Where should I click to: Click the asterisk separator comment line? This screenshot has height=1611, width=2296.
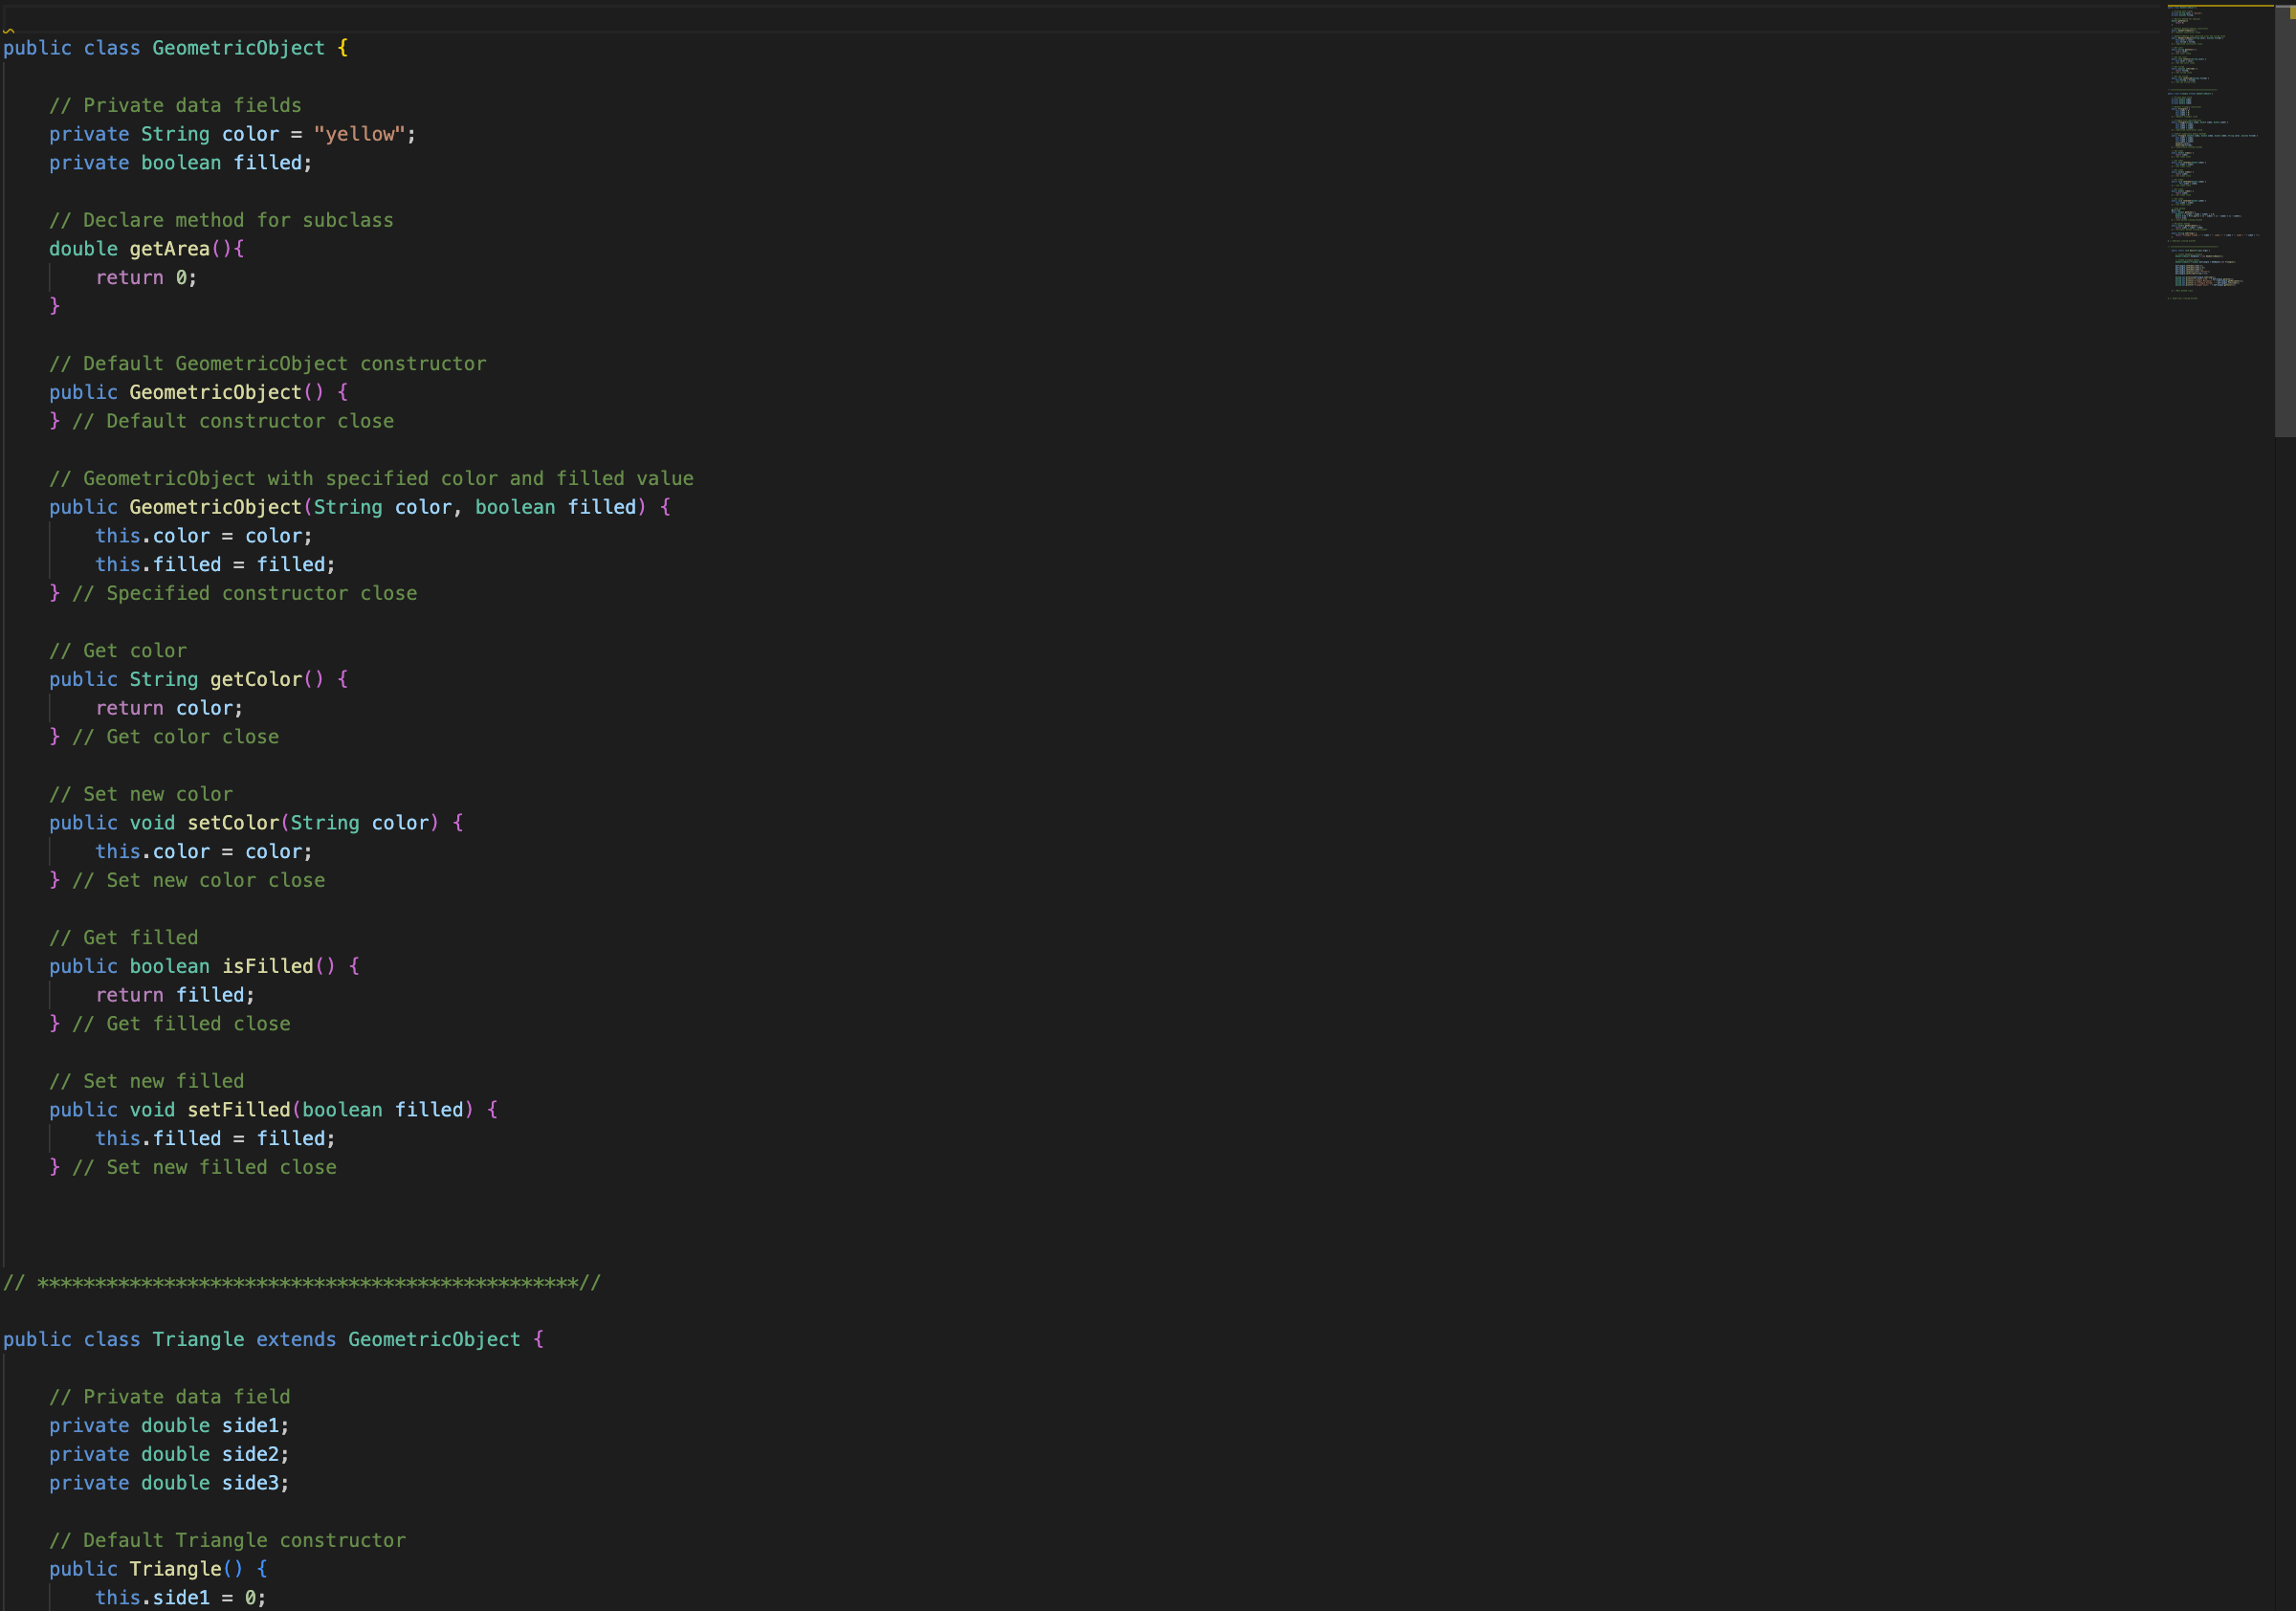click(301, 1282)
